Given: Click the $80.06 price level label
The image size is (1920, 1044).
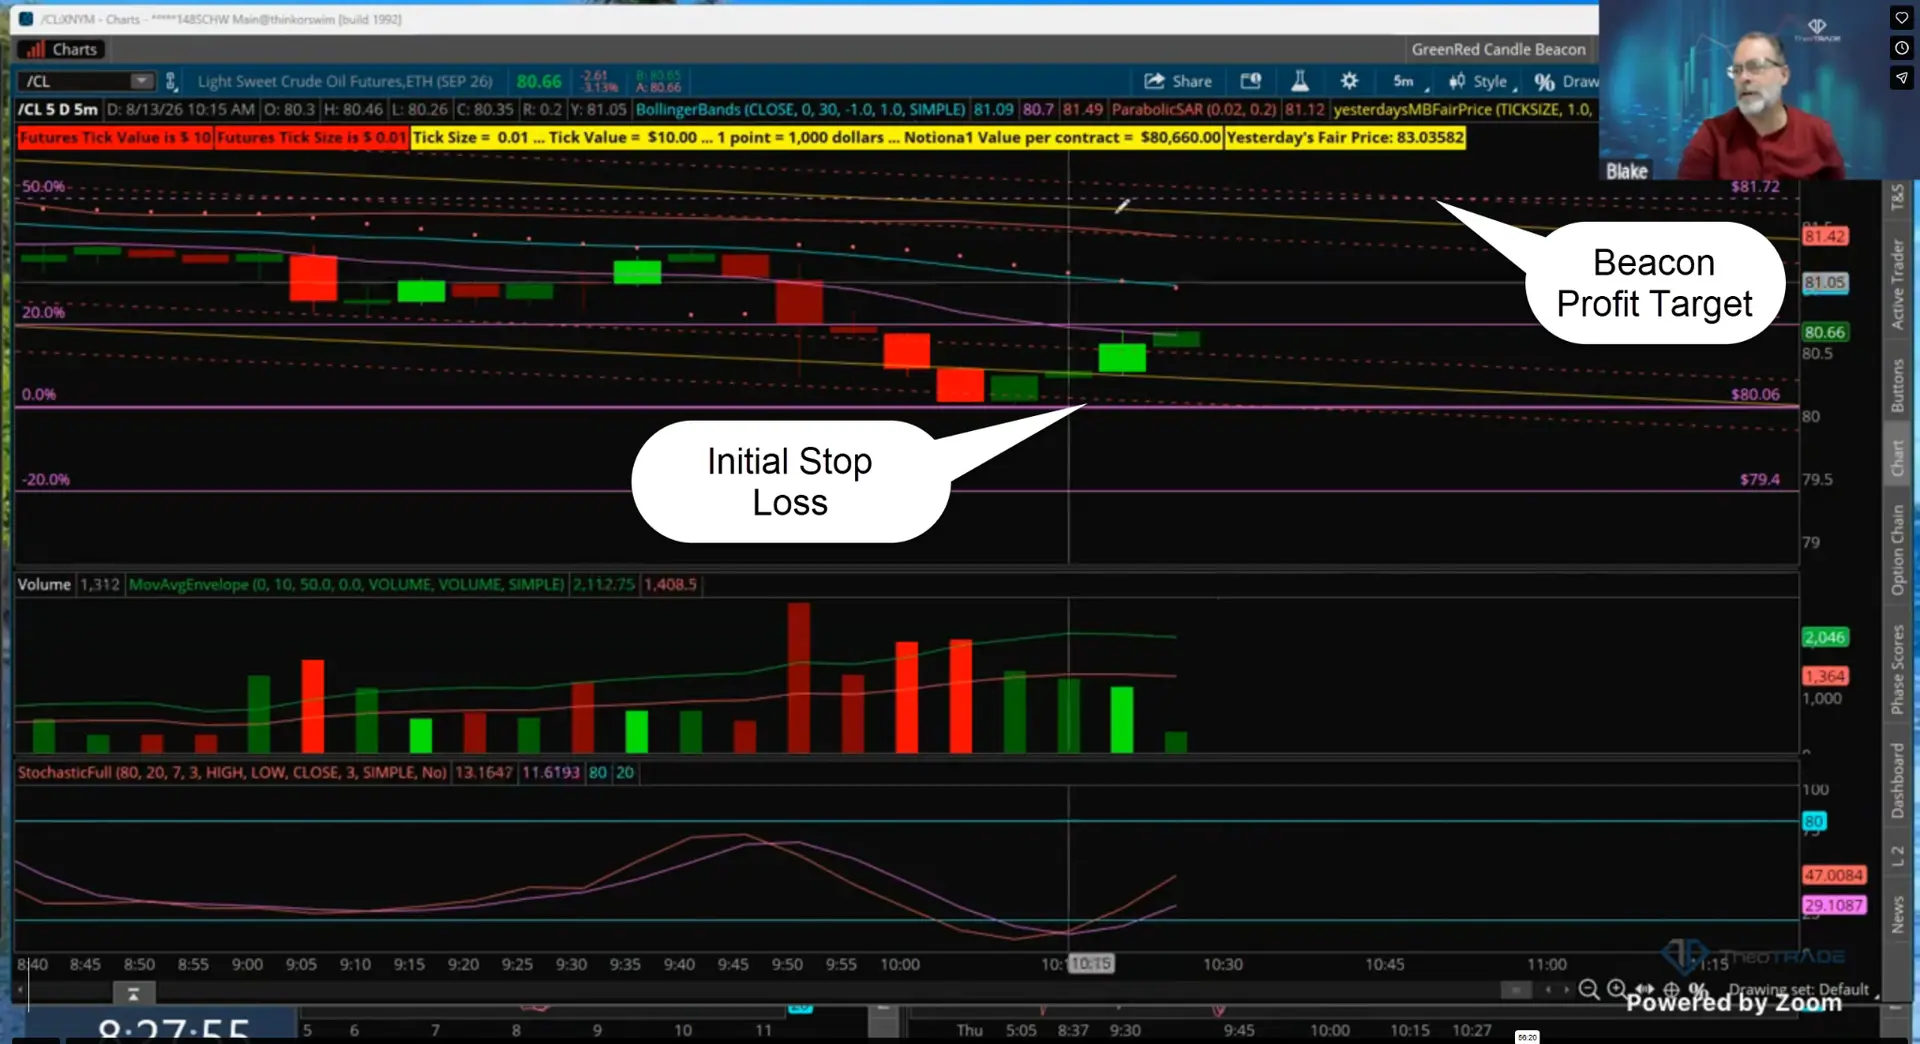Looking at the screenshot, I should (x=1755, y=395).
